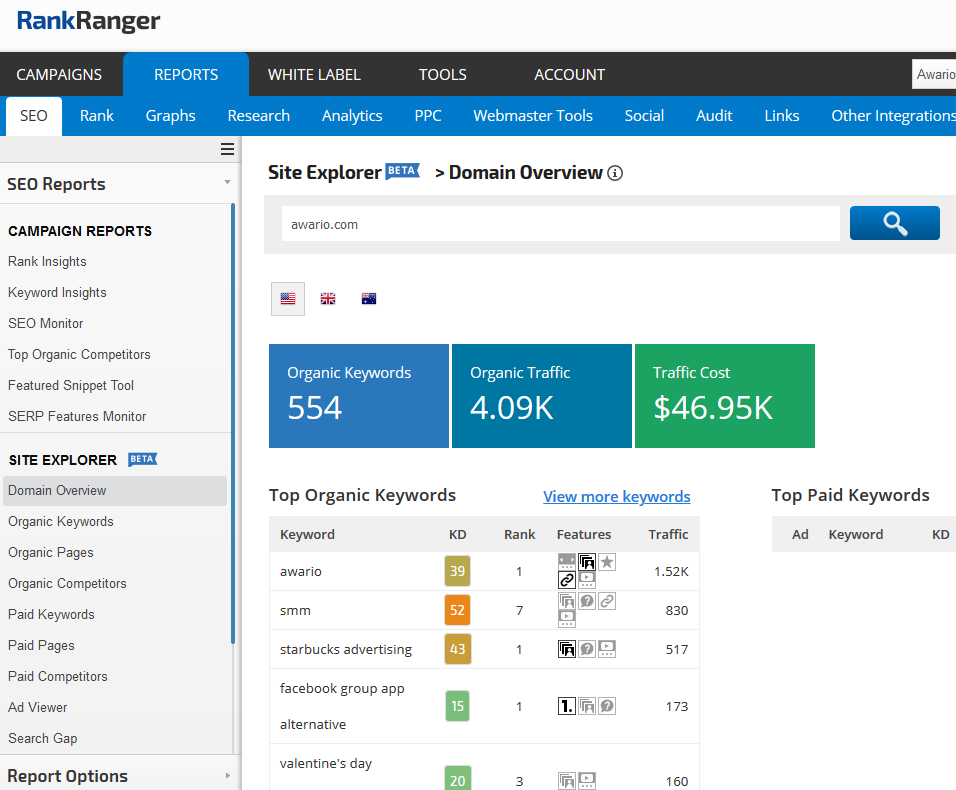This screenshot has width=956, height=790.
Task: Click image pack icon in facebook group row
Action: [x=587, y=706]
